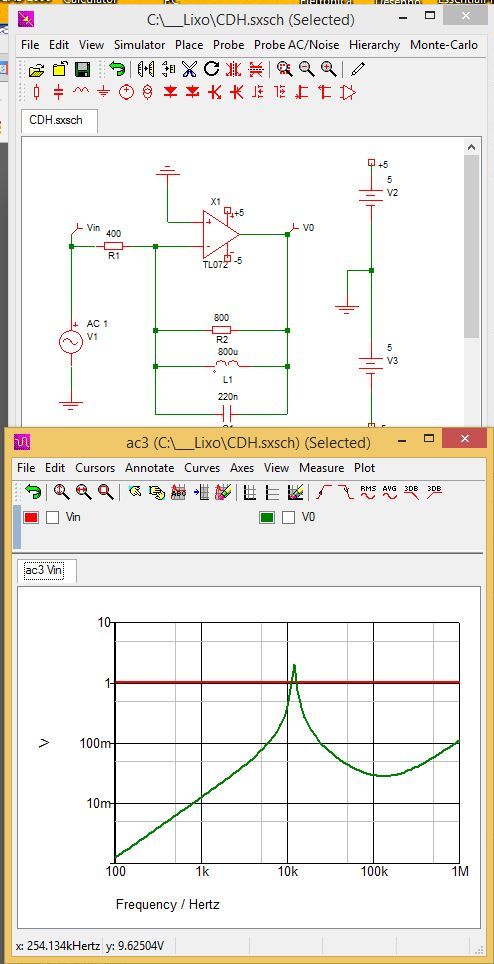Image resolution: width=494 pixels, height=964 pixels.
Task: Open the Axes menu
Action: coord(242,468)
